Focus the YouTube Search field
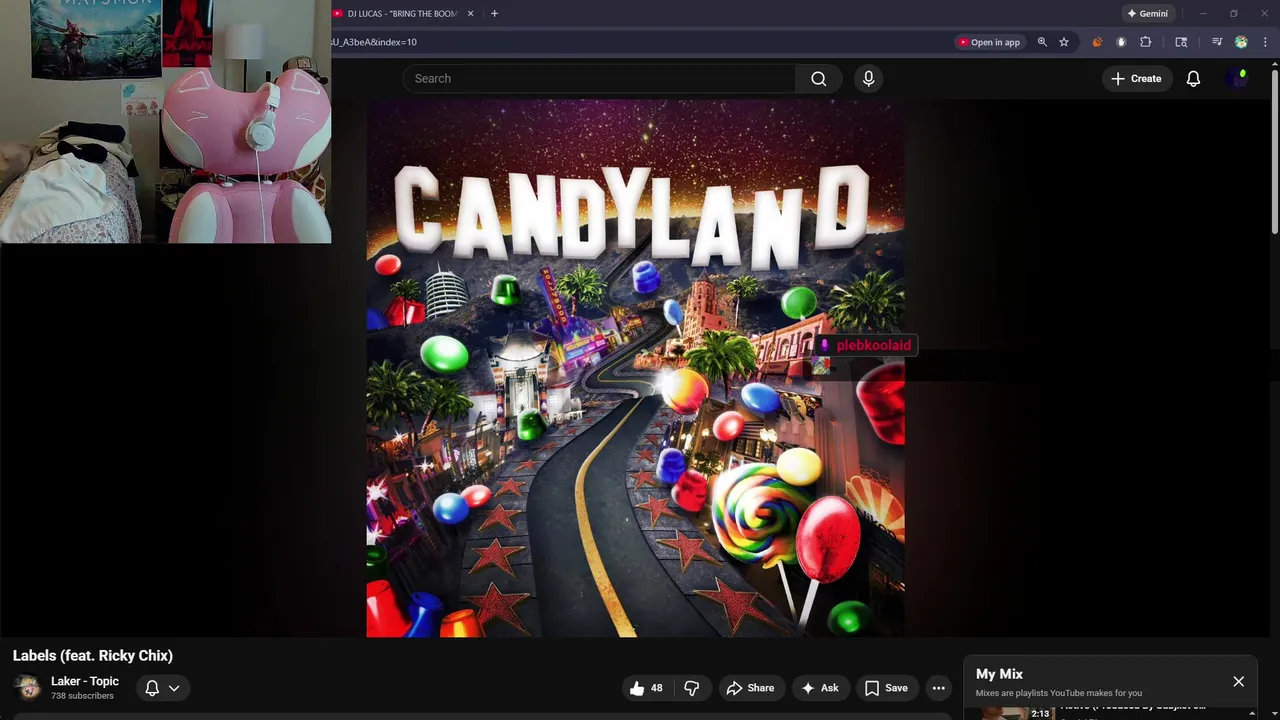The height and width of the screenshot is (720, 1280). [600, 79]
